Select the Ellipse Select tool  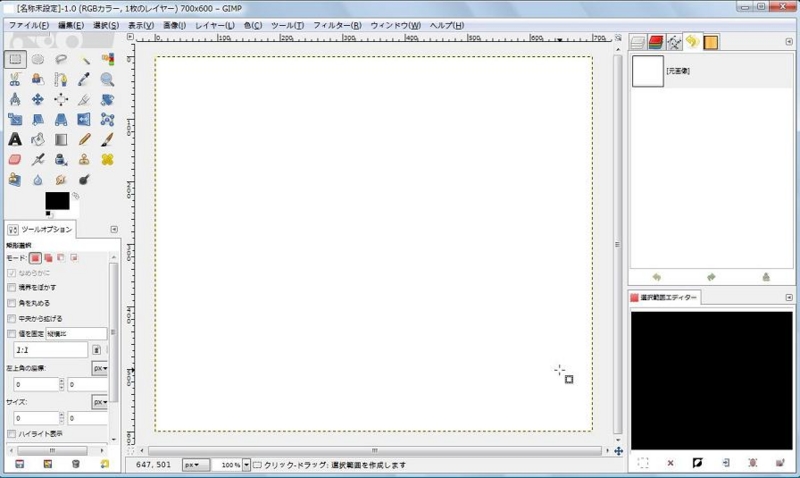coord(38,59)
